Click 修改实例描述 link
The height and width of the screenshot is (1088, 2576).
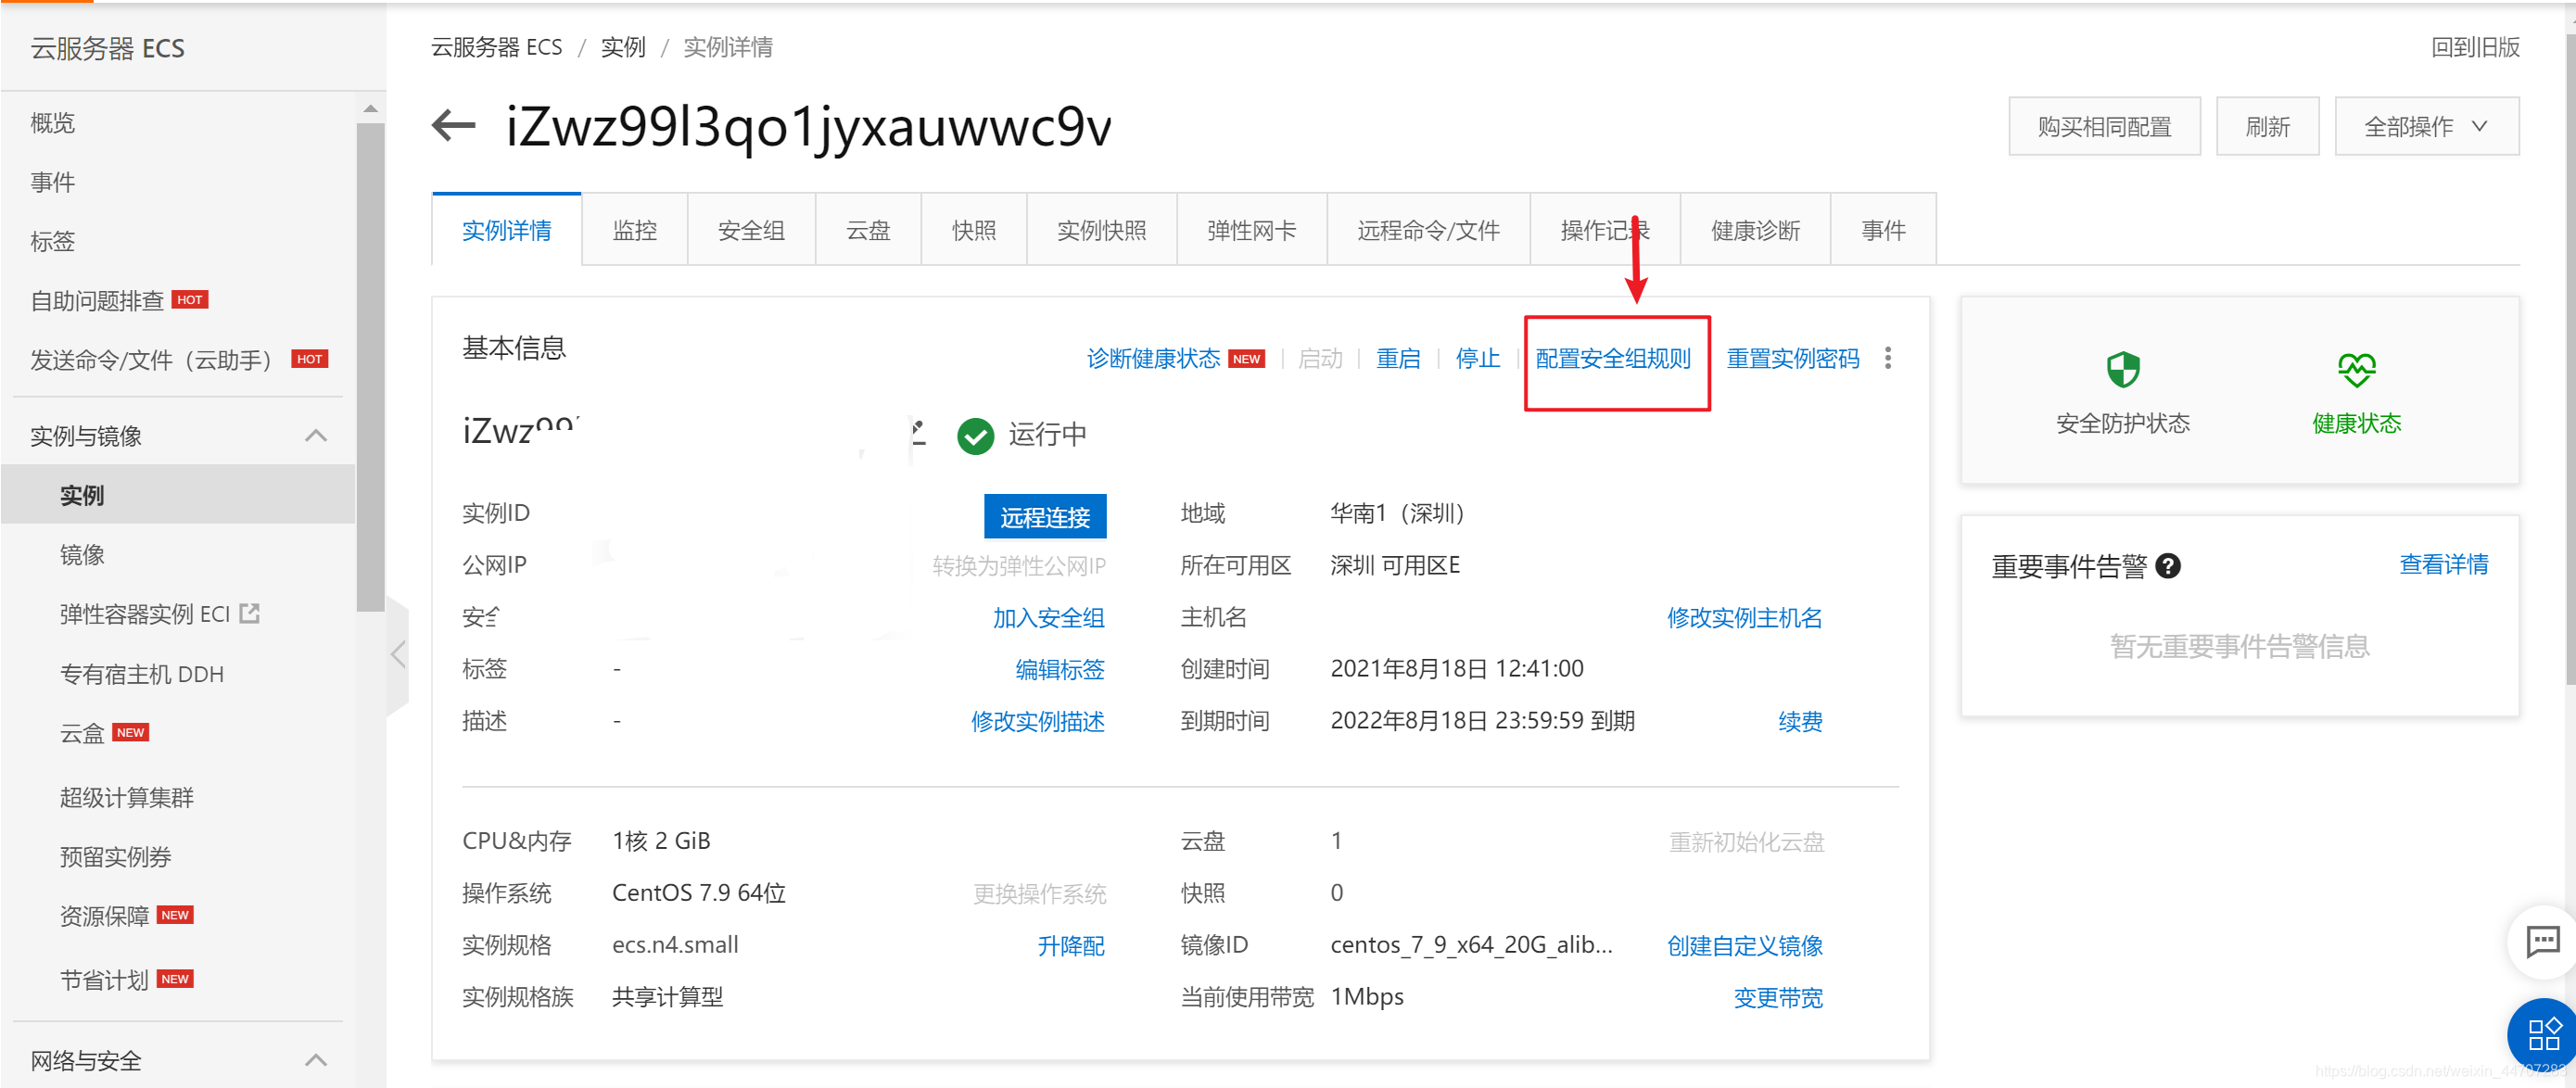point(1037,721)
